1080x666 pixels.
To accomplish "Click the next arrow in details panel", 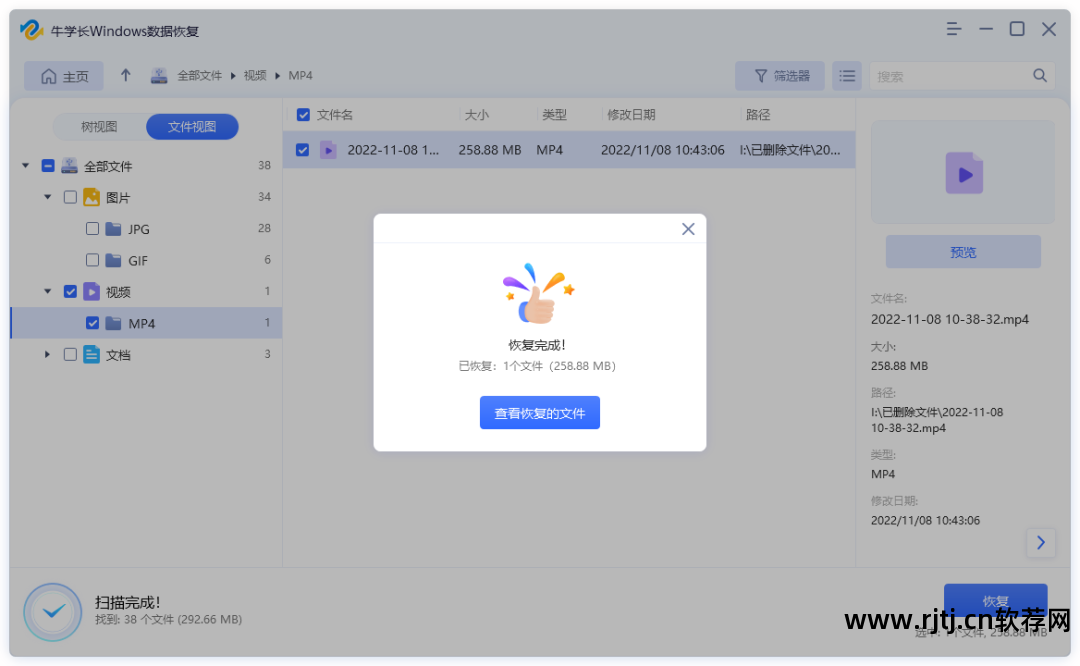I will pyautogui.click(x=1040, y=543).
